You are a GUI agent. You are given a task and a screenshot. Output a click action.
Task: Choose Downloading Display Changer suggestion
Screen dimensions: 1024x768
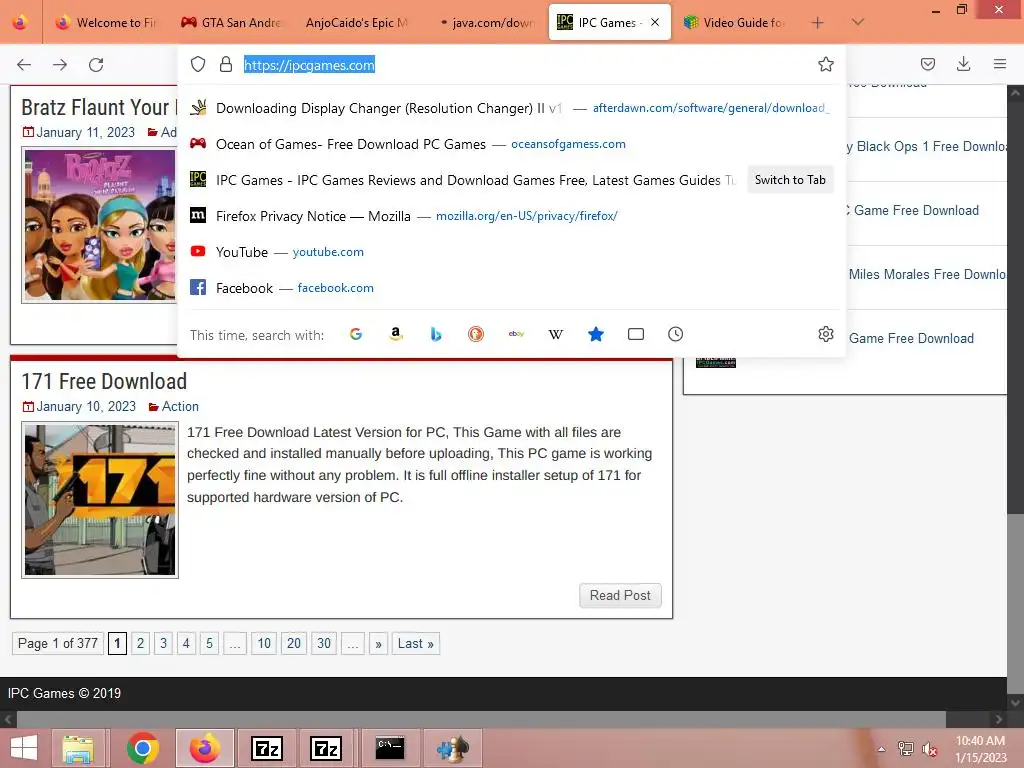coord(511,108)
